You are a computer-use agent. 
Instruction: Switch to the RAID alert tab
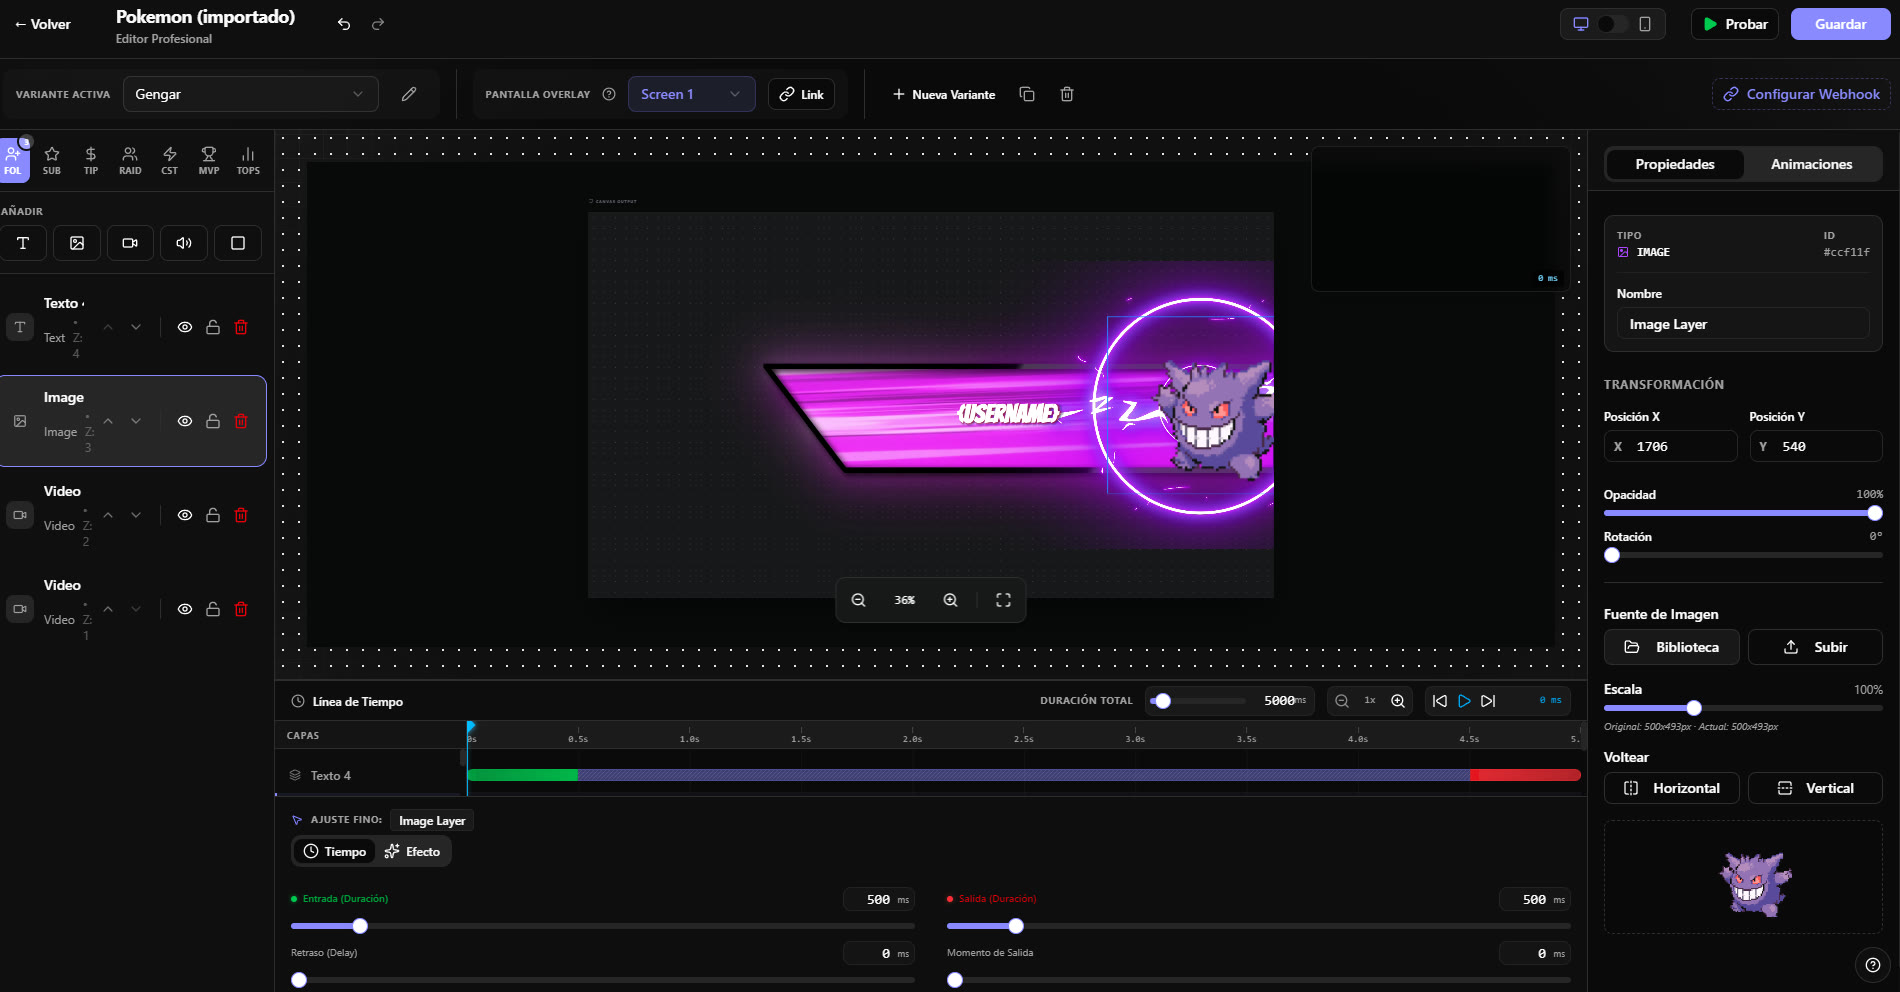pos(130,160)
